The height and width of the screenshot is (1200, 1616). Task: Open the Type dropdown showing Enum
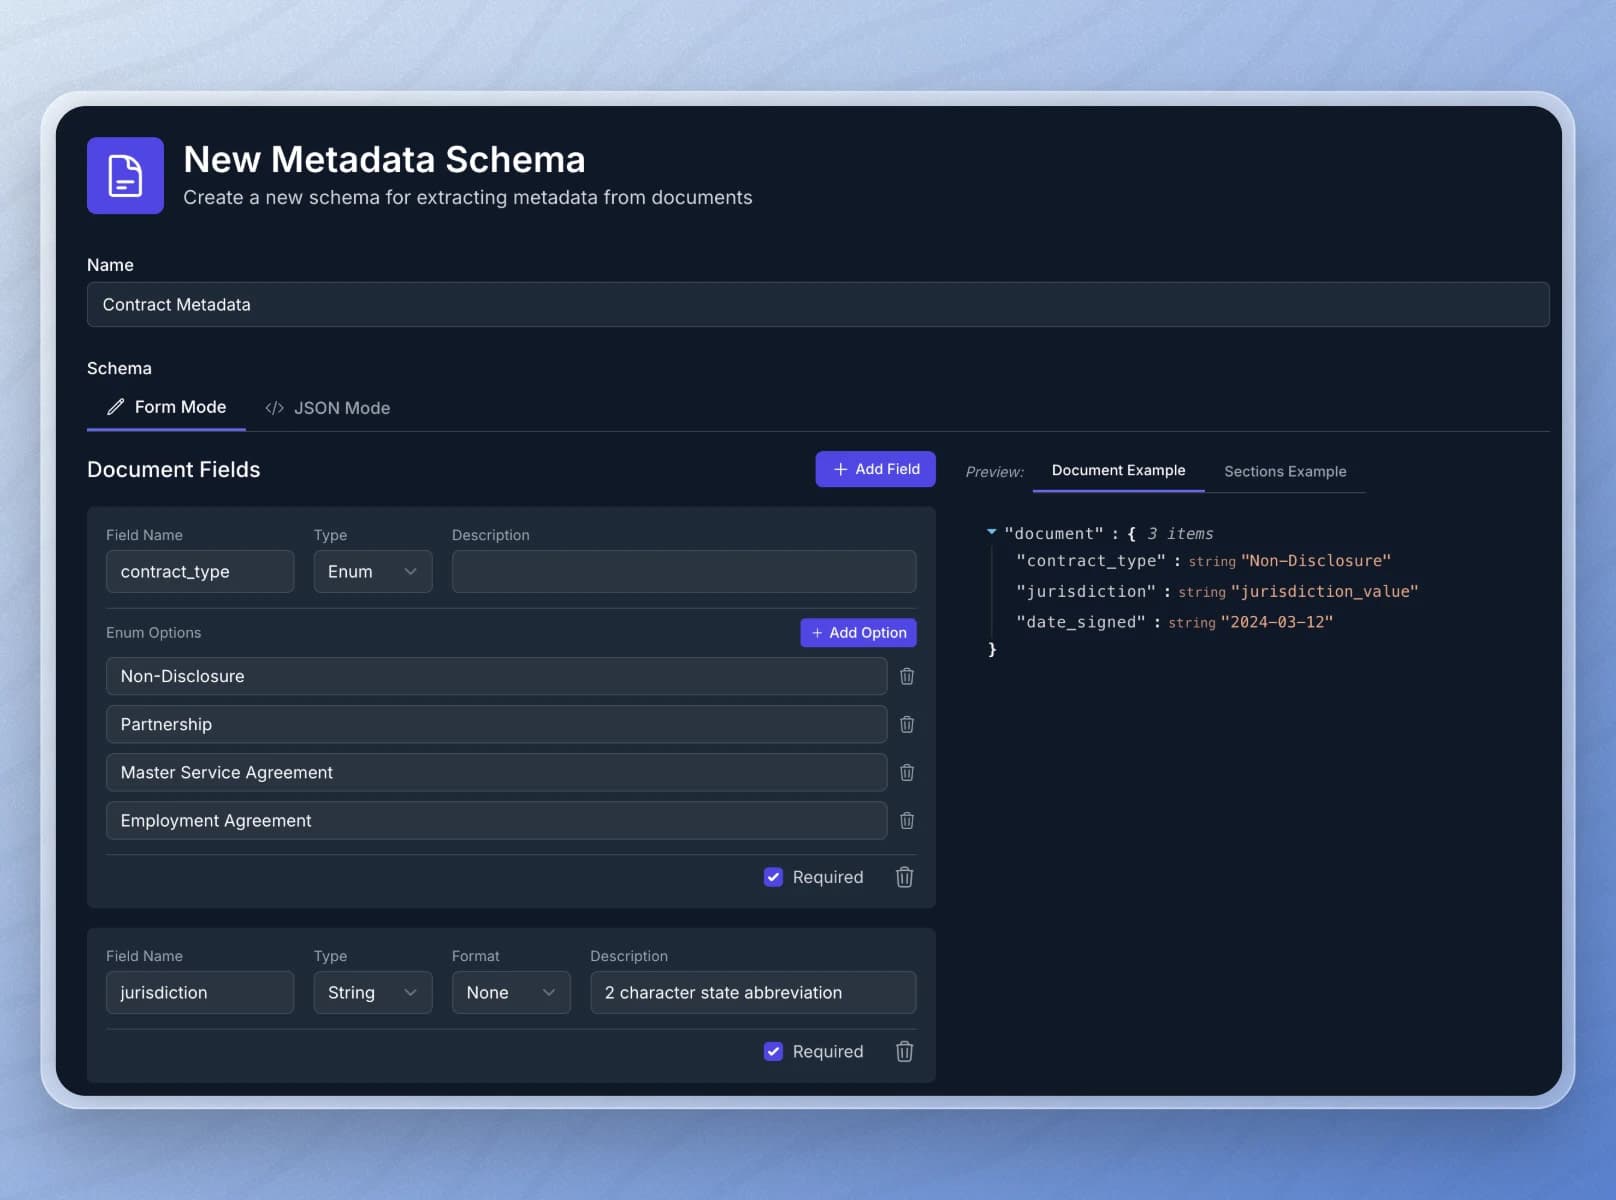(x=372, y=571)
